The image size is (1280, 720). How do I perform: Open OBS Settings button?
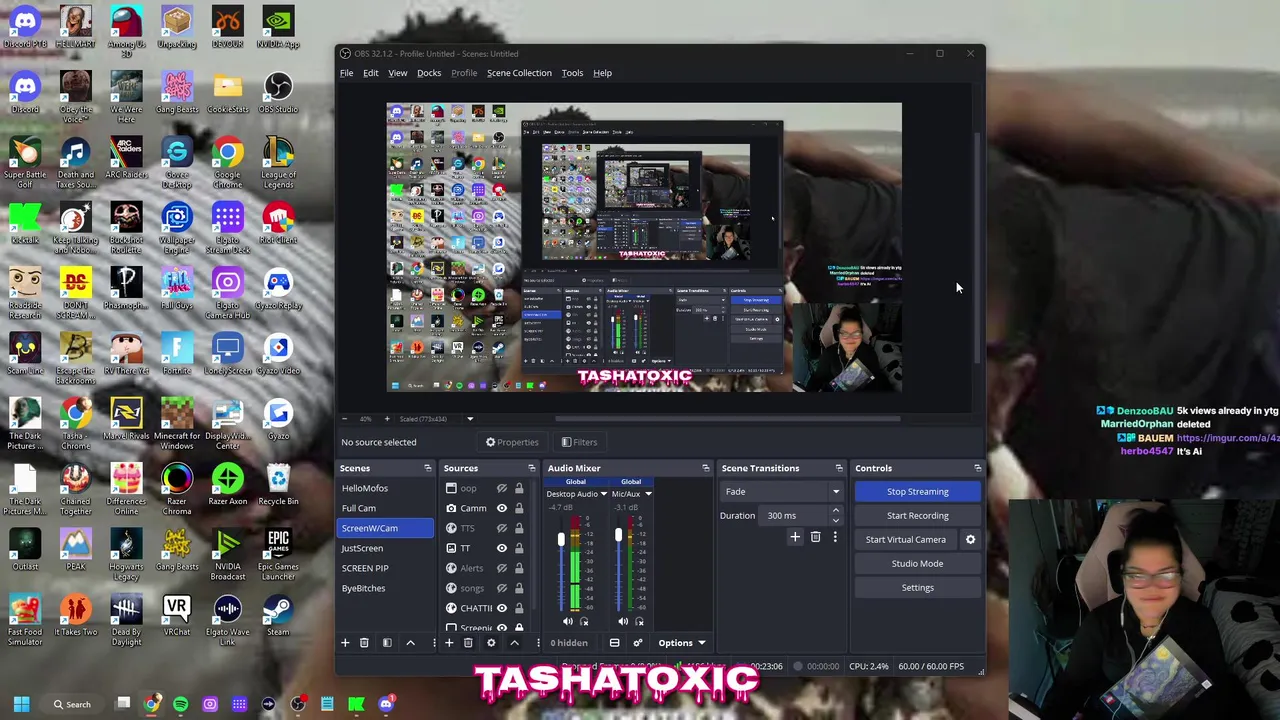pyautogui.click(x=917, y=587)
